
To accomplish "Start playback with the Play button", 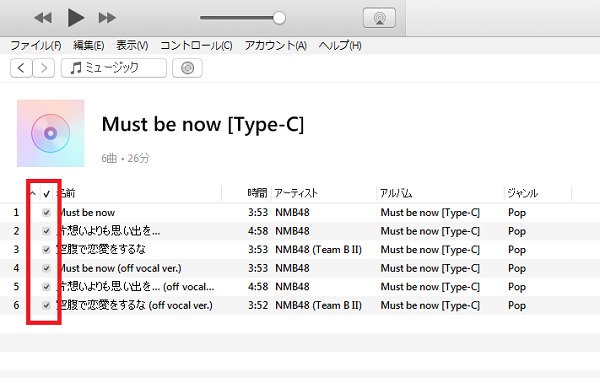I will click(76, 18).
